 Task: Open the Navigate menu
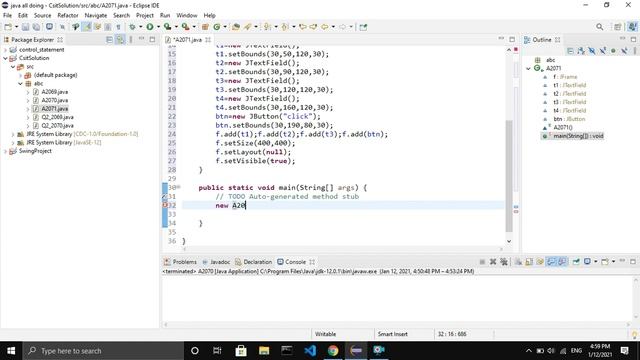(x=96, y=16)
